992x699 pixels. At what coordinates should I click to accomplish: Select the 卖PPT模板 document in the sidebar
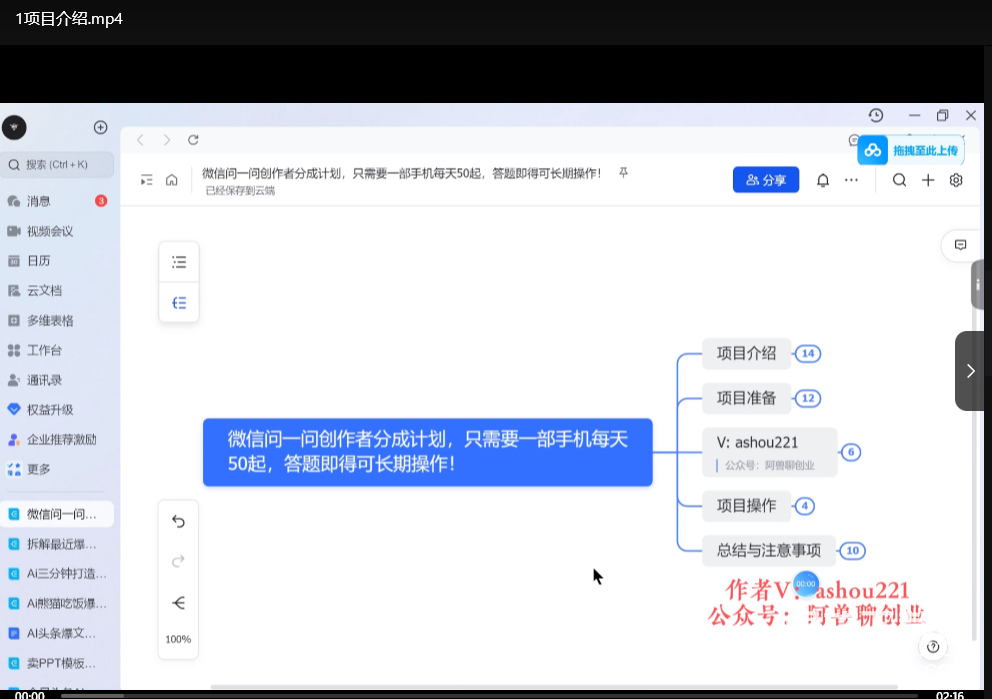[57, 663]
